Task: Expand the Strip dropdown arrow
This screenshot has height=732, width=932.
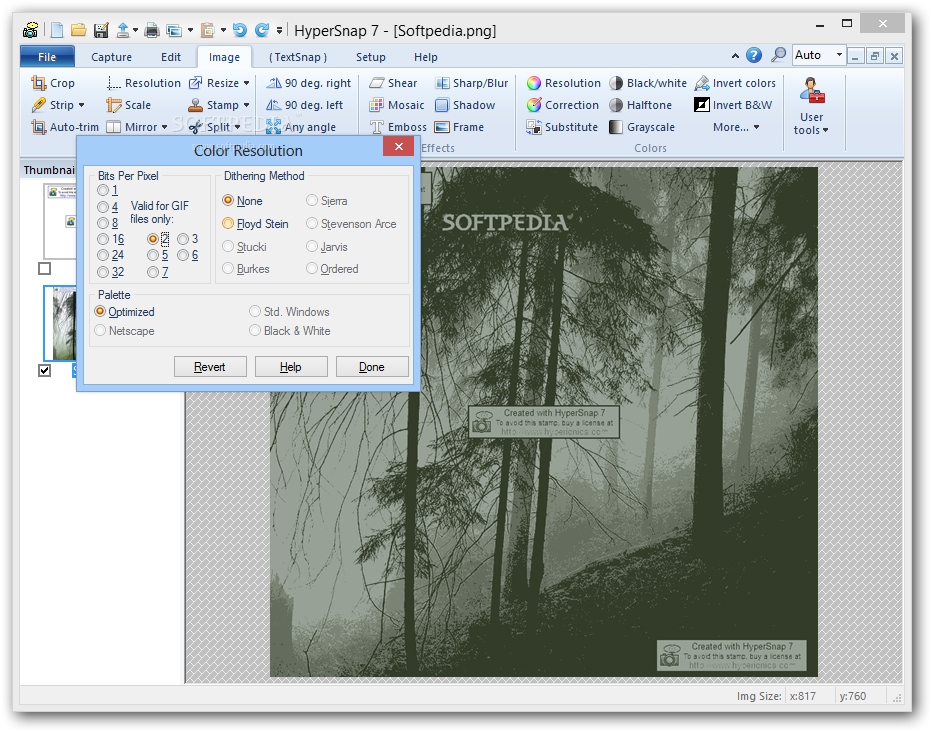Action: tap(81, 105)
